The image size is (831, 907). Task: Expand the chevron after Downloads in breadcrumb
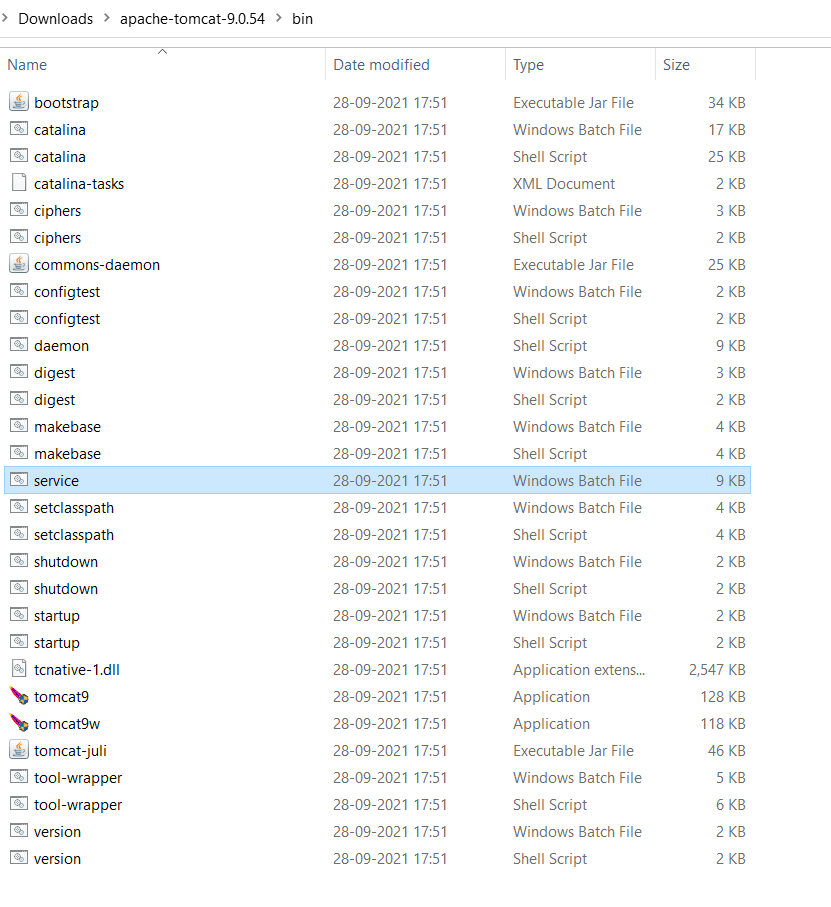click(x=107, y=18)
